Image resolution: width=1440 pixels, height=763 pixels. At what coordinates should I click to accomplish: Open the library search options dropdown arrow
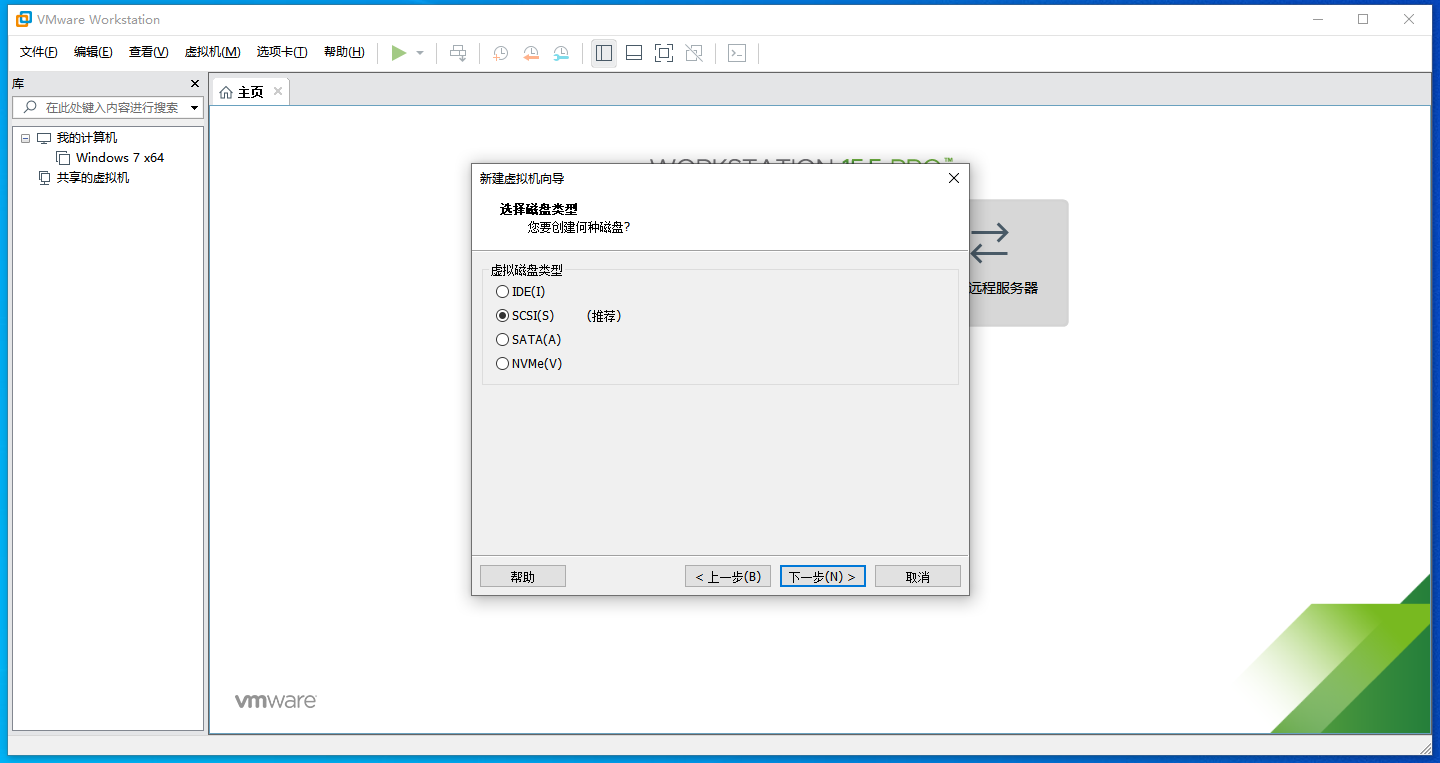pyautogui.click(x=195, y=107)
